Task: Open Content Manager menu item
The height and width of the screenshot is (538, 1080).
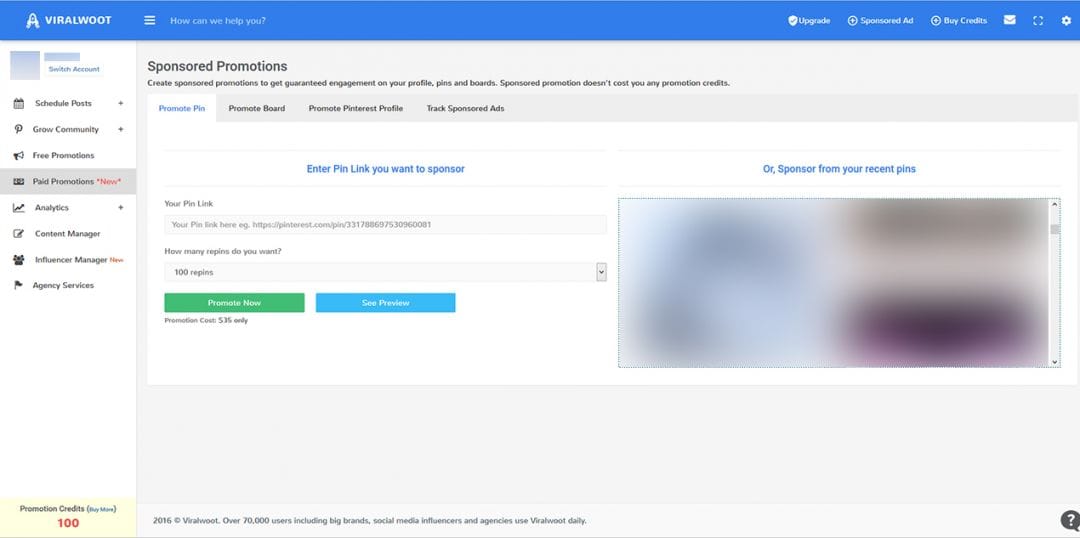Action: coord(68,234)
